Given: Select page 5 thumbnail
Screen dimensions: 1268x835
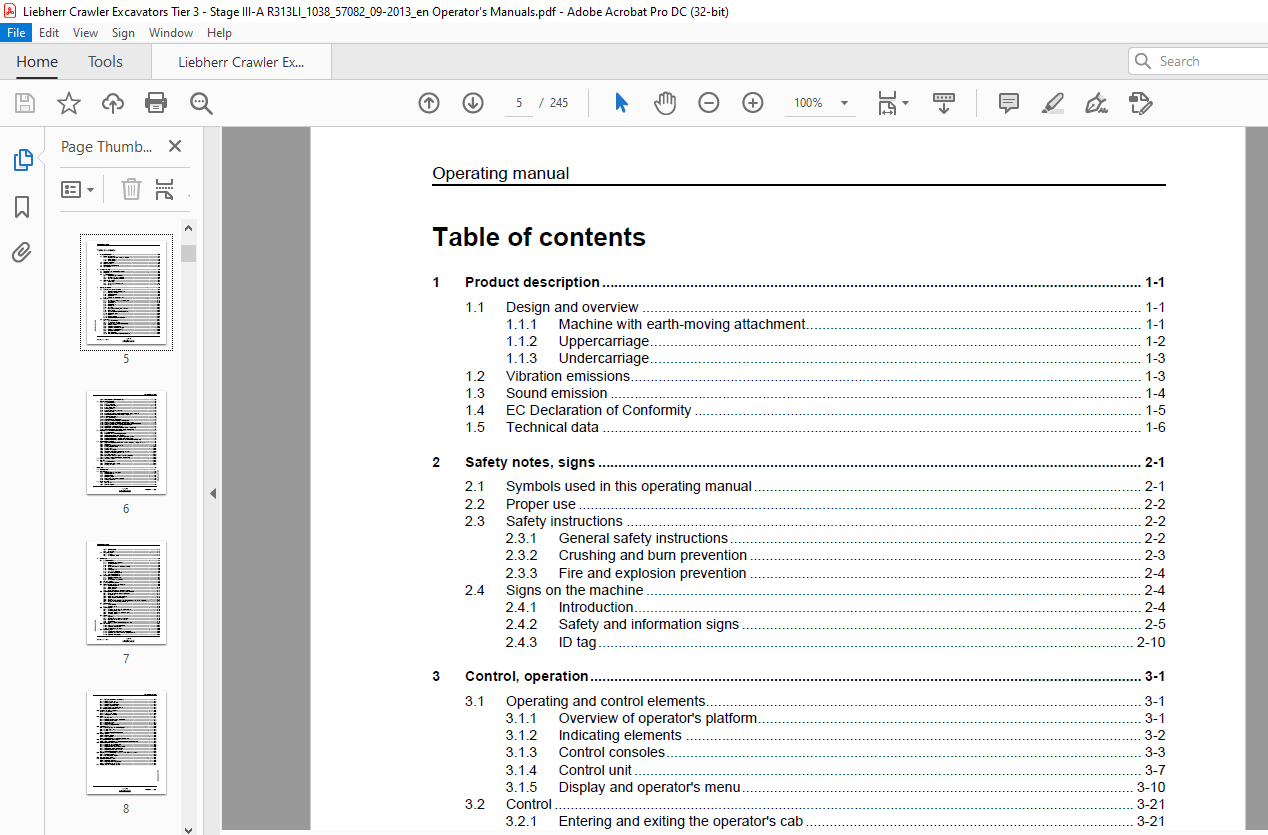Looking at the screenshot, I should pyautogui.click(x=126, y=293).
